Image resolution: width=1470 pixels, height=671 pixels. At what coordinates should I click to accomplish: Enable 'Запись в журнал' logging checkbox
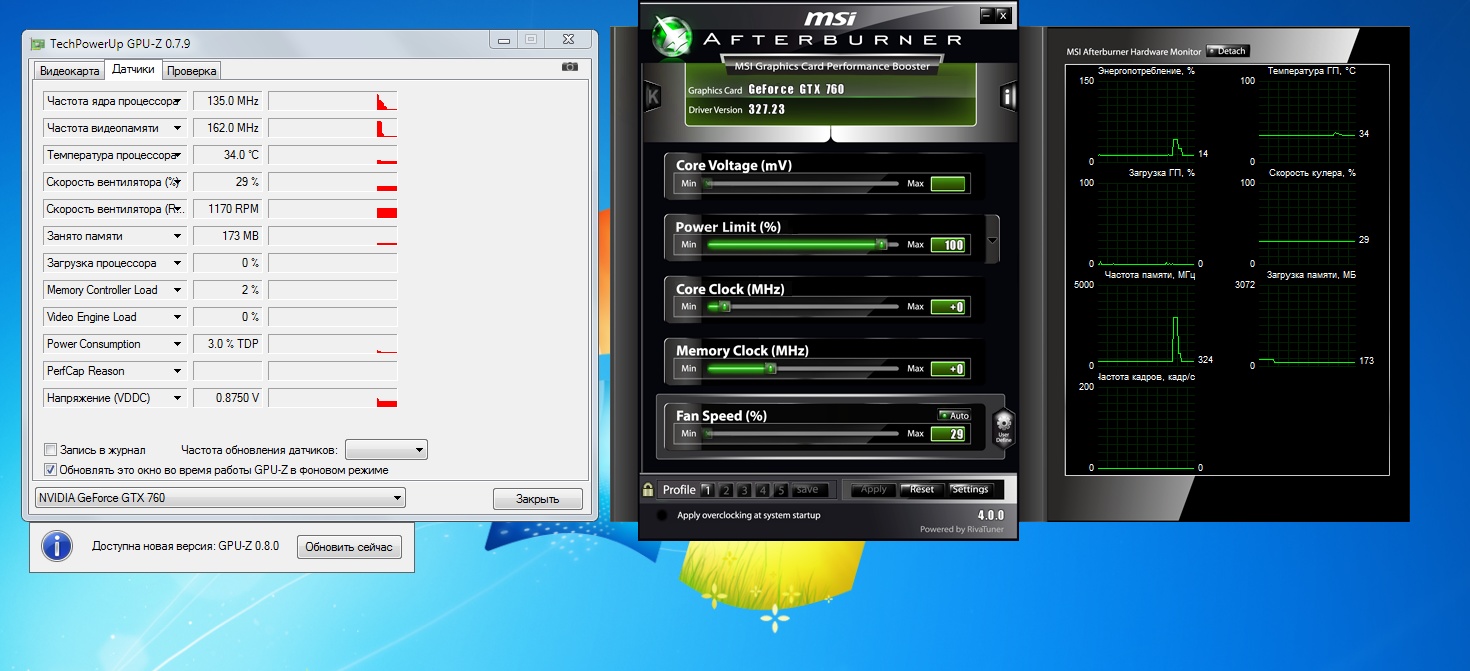51,450
